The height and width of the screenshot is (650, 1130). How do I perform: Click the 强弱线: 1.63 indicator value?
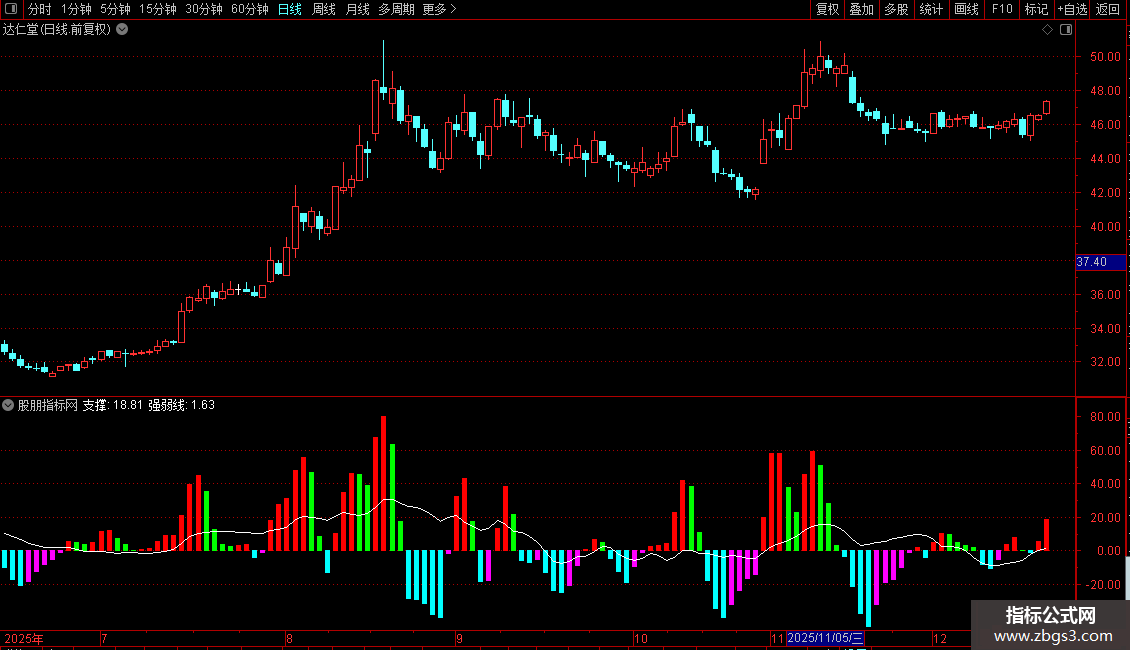[182, 405]
